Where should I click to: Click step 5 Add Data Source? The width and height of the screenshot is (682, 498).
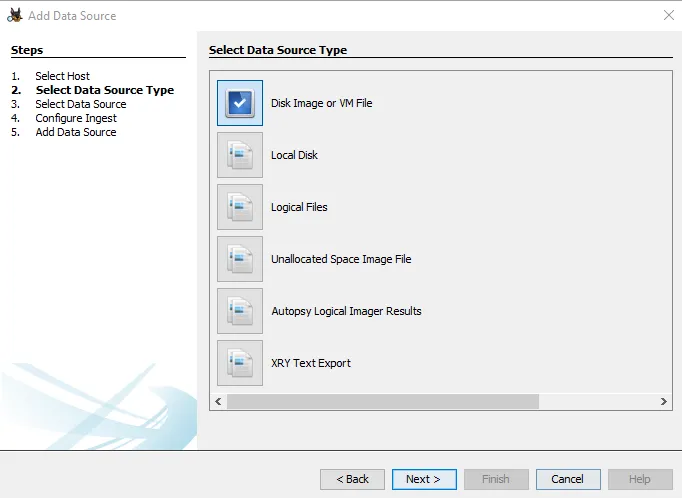pyautogui.click(x=76, y=132)
